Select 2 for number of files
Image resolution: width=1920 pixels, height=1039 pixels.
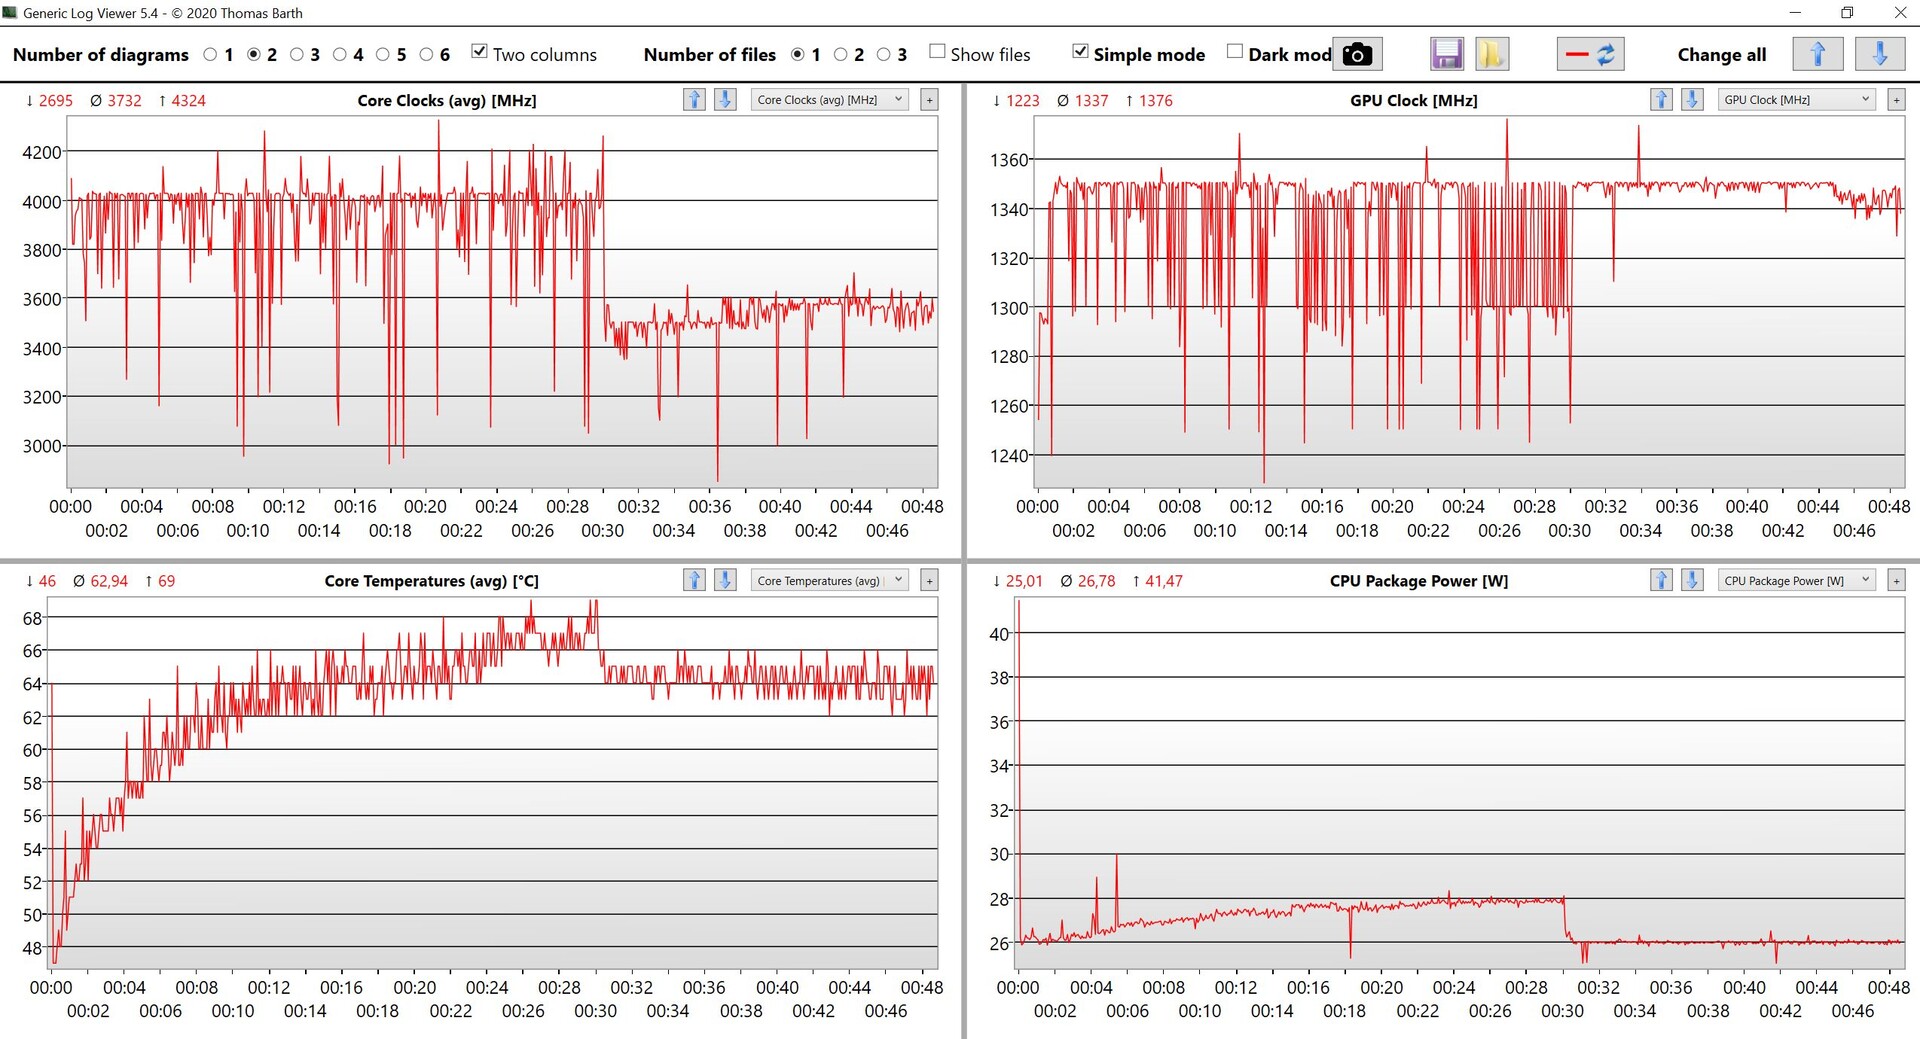[x=840, y=55]
